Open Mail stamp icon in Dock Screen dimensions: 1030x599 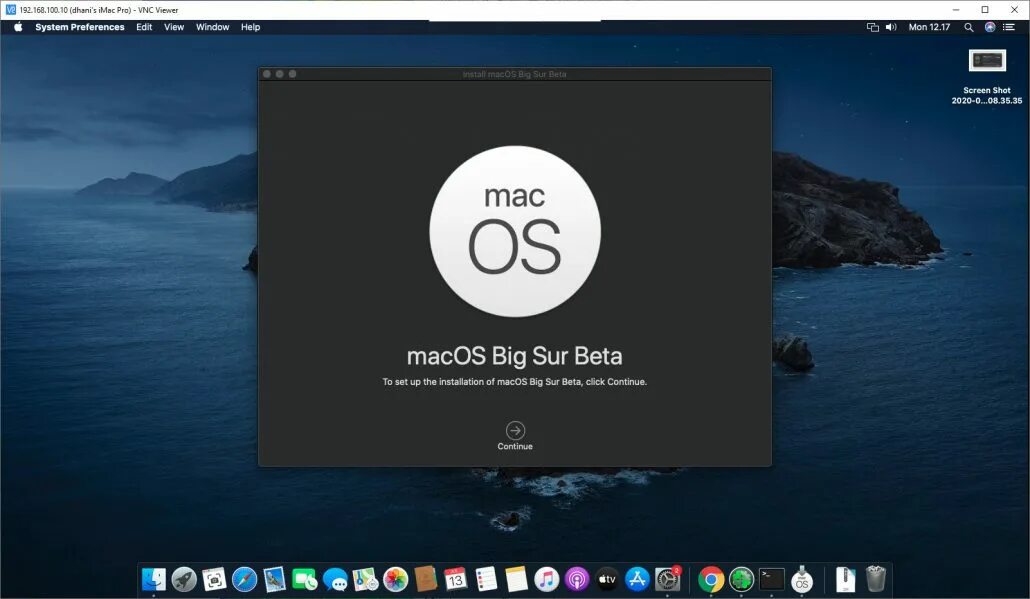coord(275,579)
